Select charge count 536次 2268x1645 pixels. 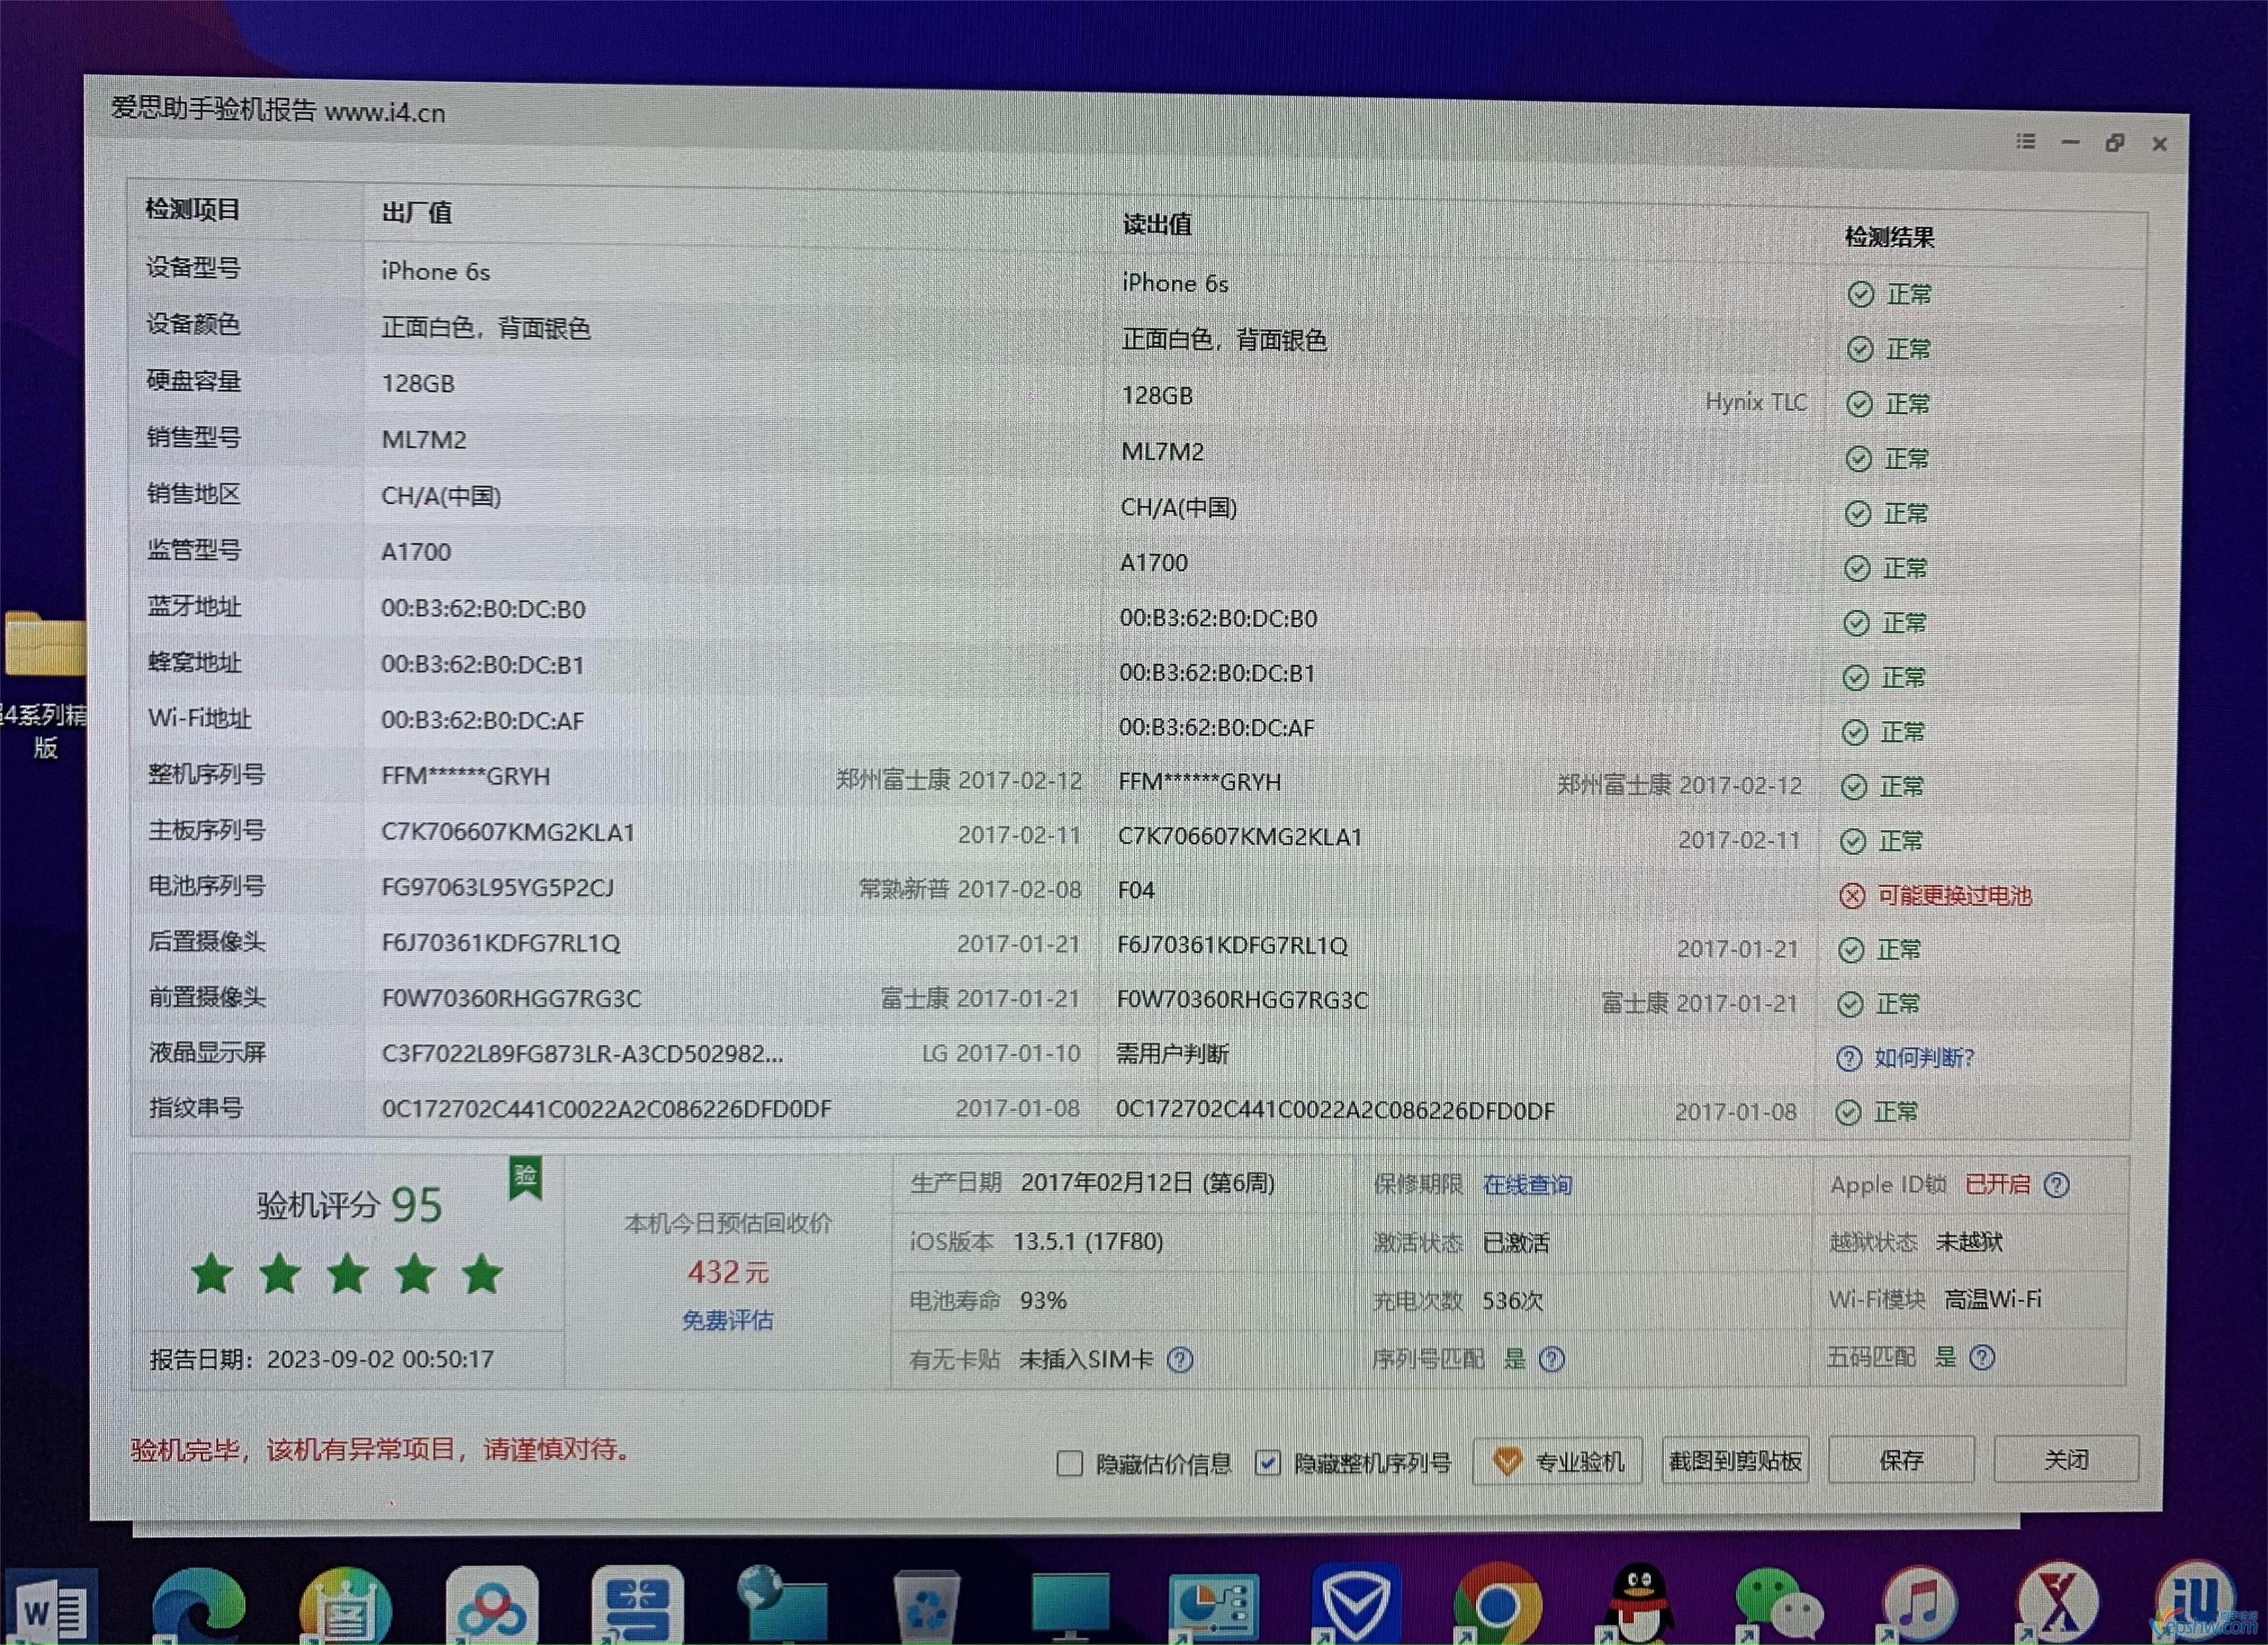tap(1512, 1301)
